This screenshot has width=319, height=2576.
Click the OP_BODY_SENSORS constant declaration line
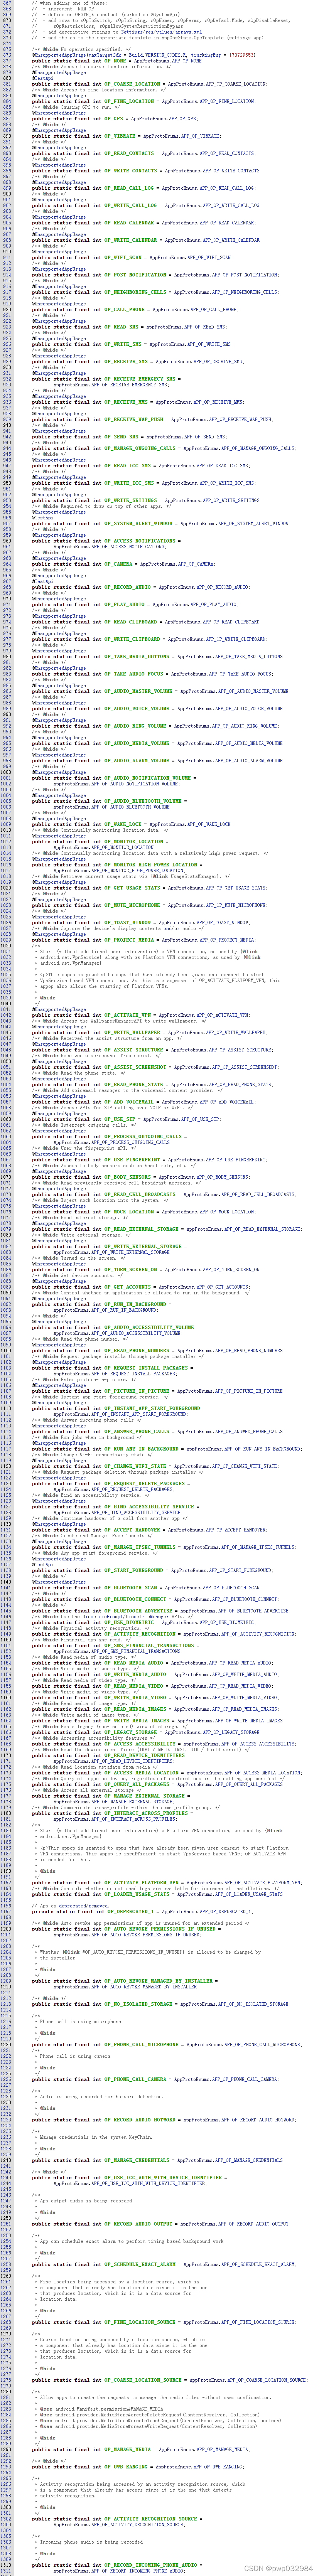141,1177
